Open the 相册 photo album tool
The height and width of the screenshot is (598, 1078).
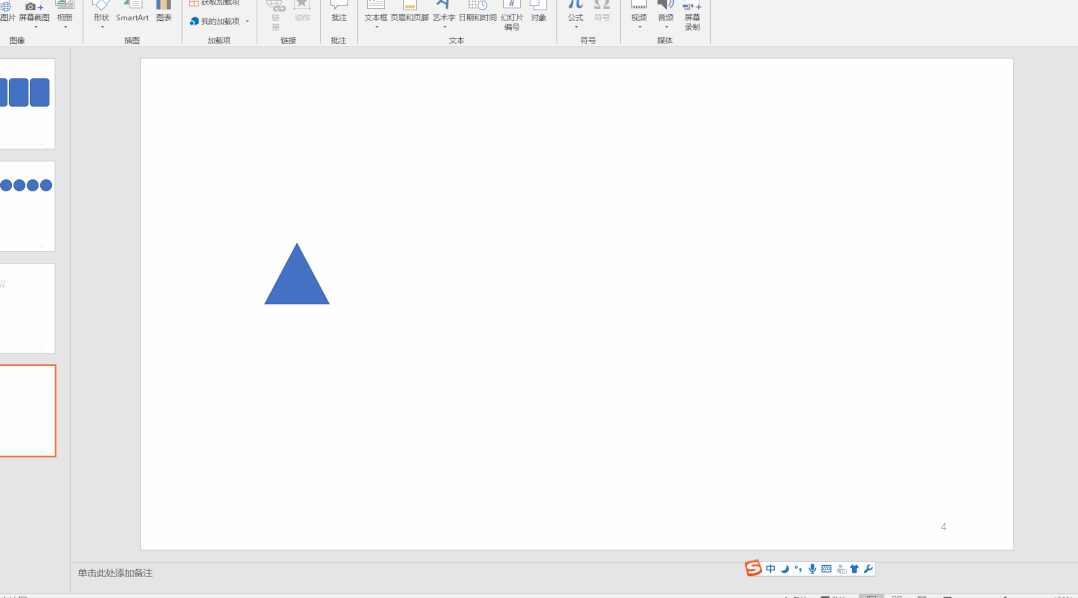point(65,12)
